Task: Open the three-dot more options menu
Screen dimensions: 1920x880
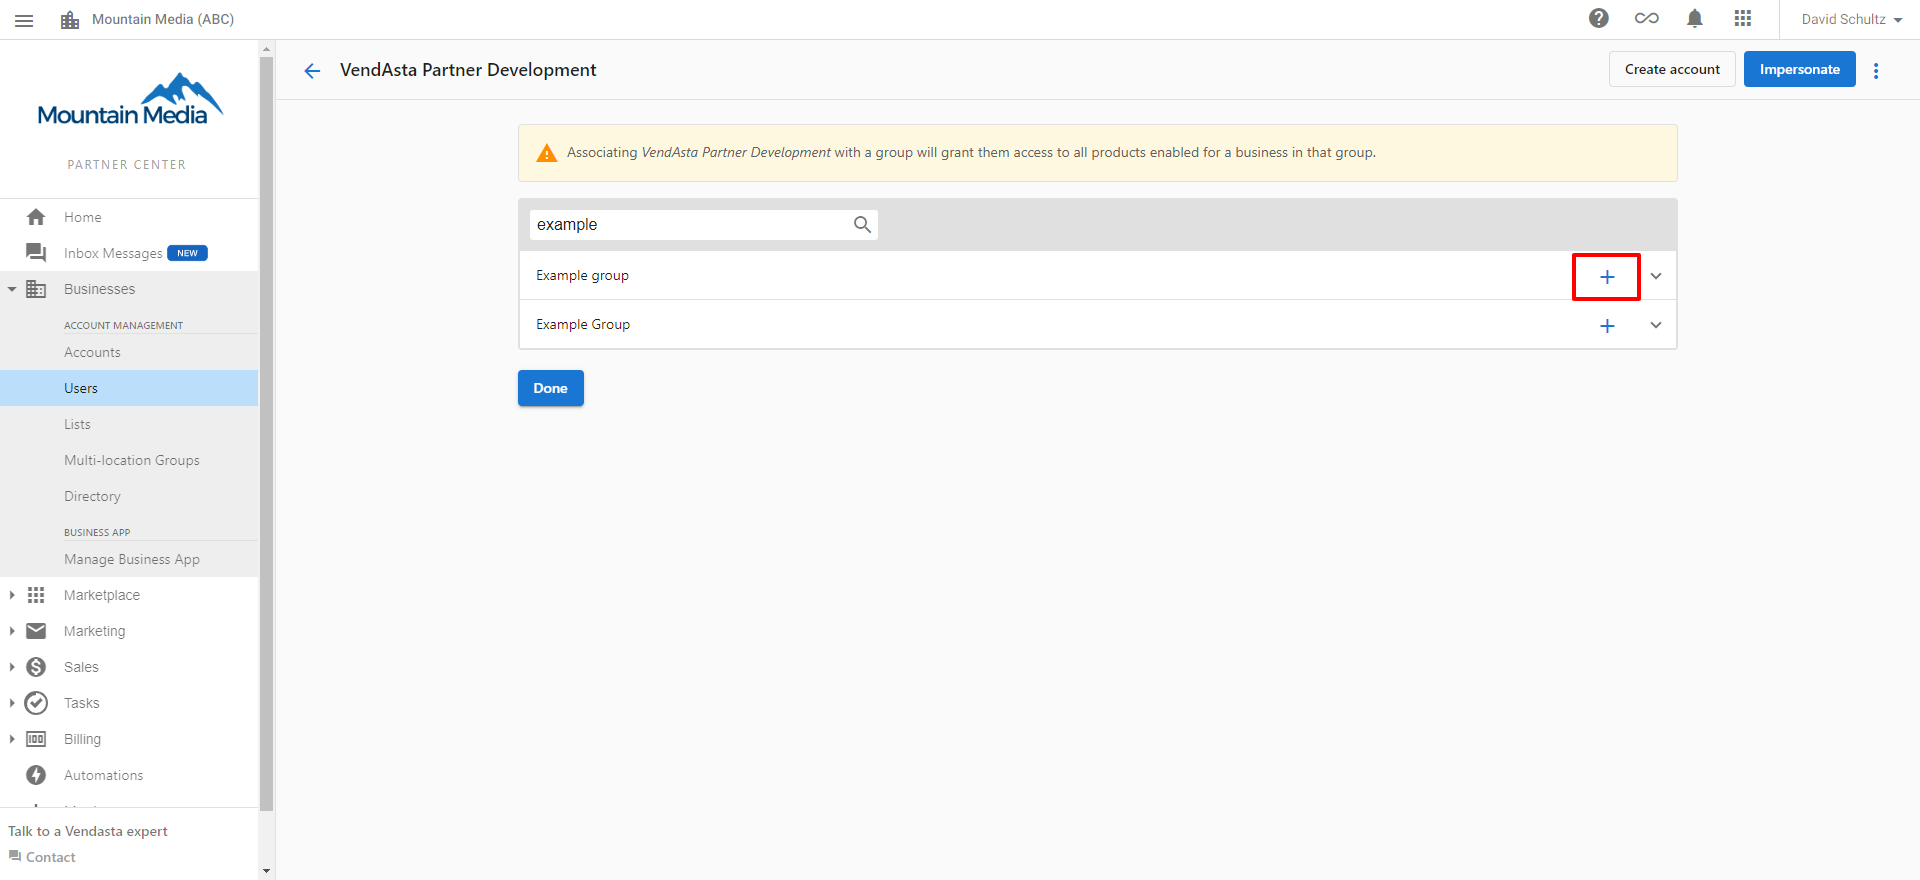Action: [x=1876, y=70]
